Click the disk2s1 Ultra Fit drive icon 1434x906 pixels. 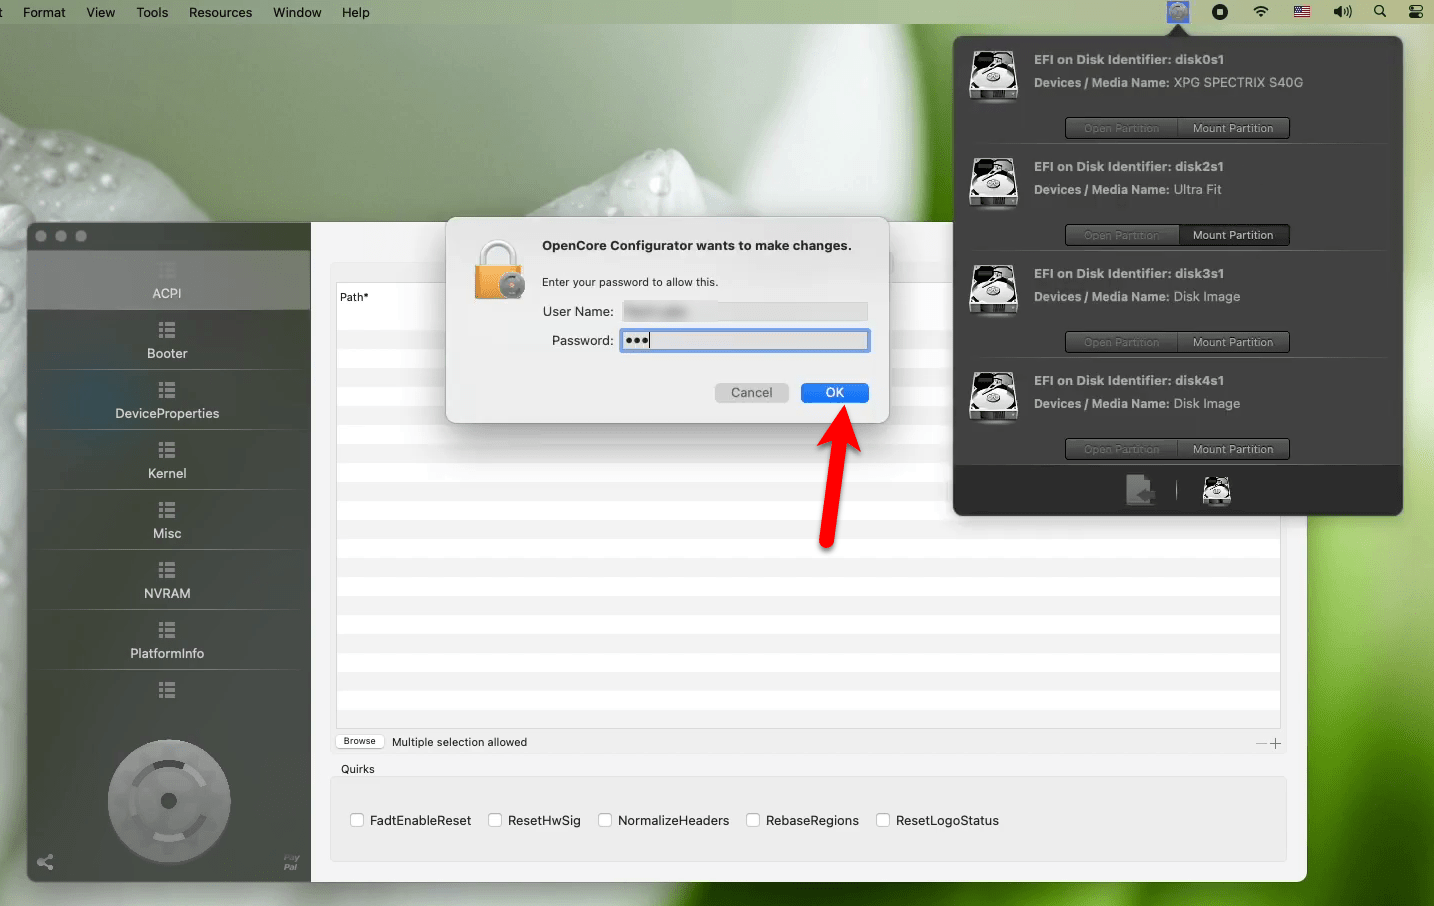click(x=994, y=183)
